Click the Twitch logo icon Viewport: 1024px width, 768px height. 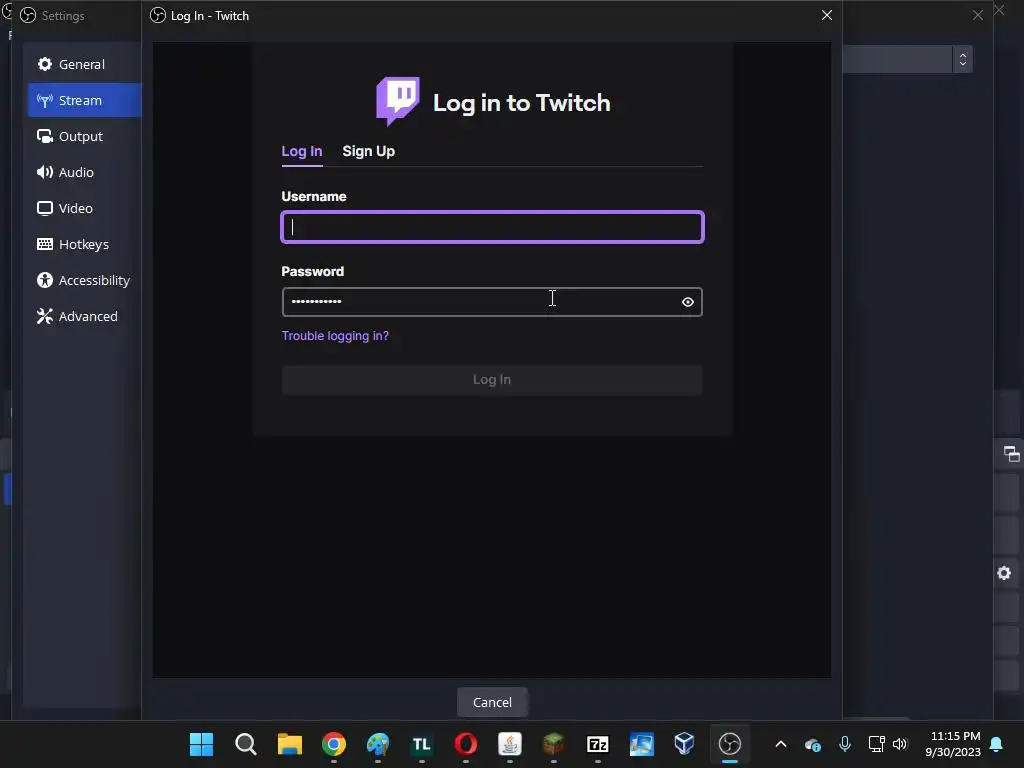398,101
